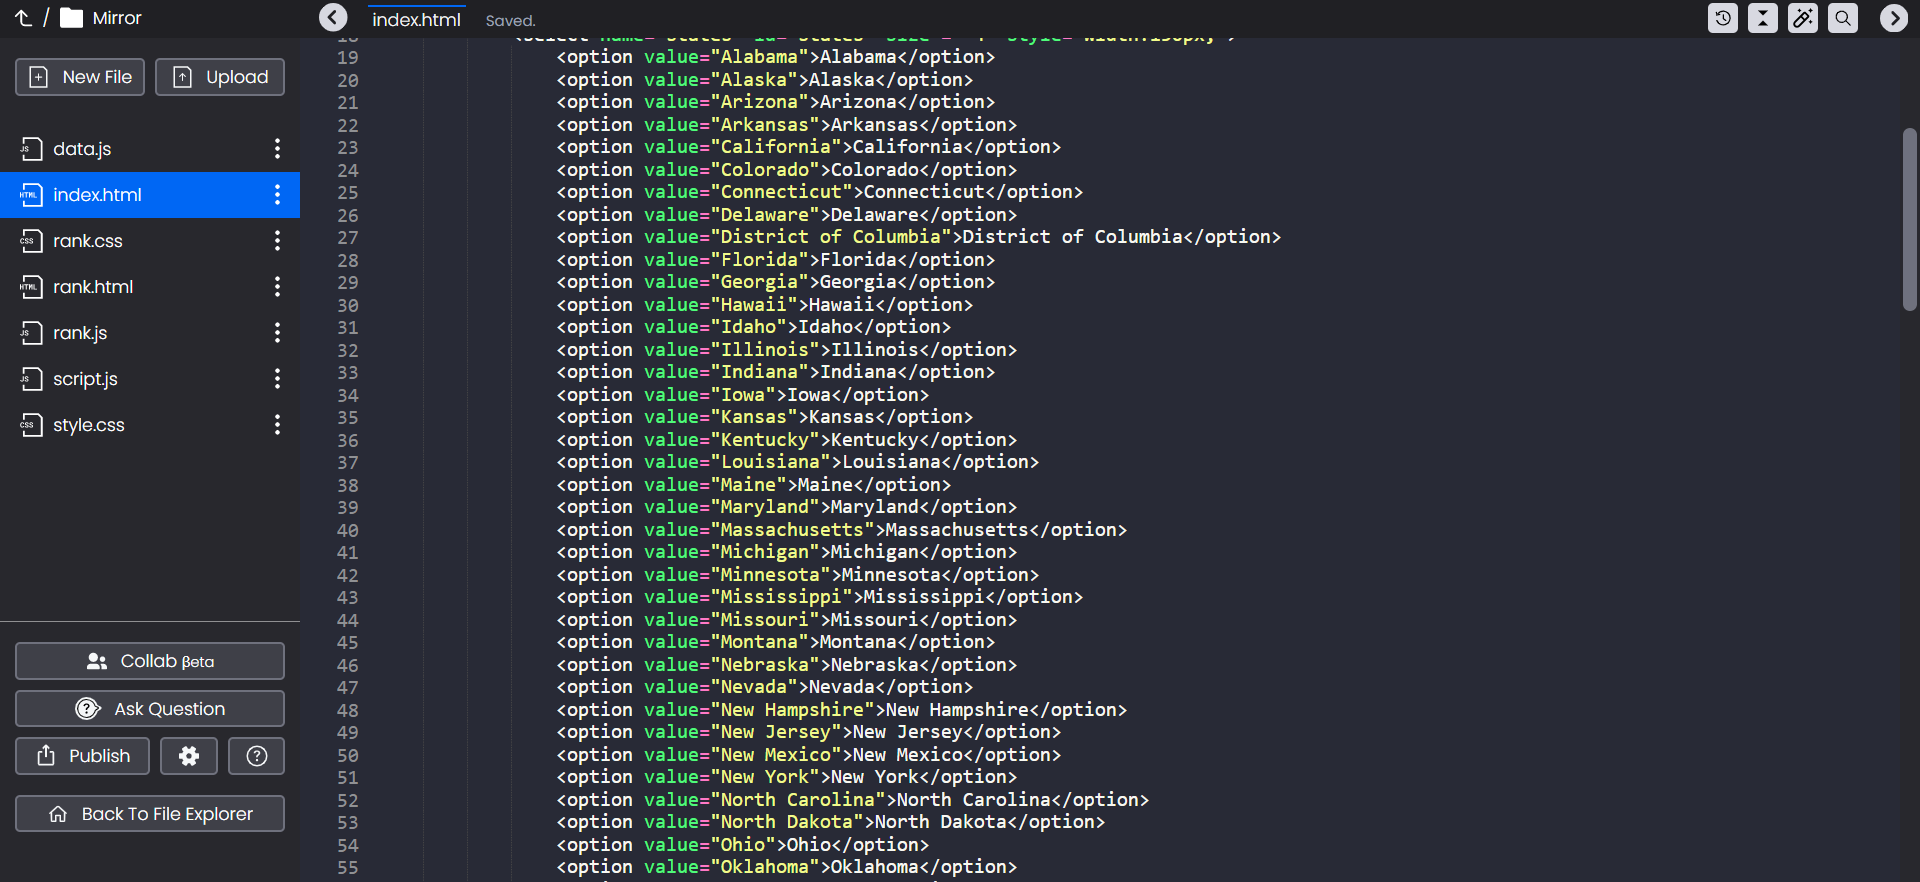Expand the right preview panel arrow

pos(1893,18)
